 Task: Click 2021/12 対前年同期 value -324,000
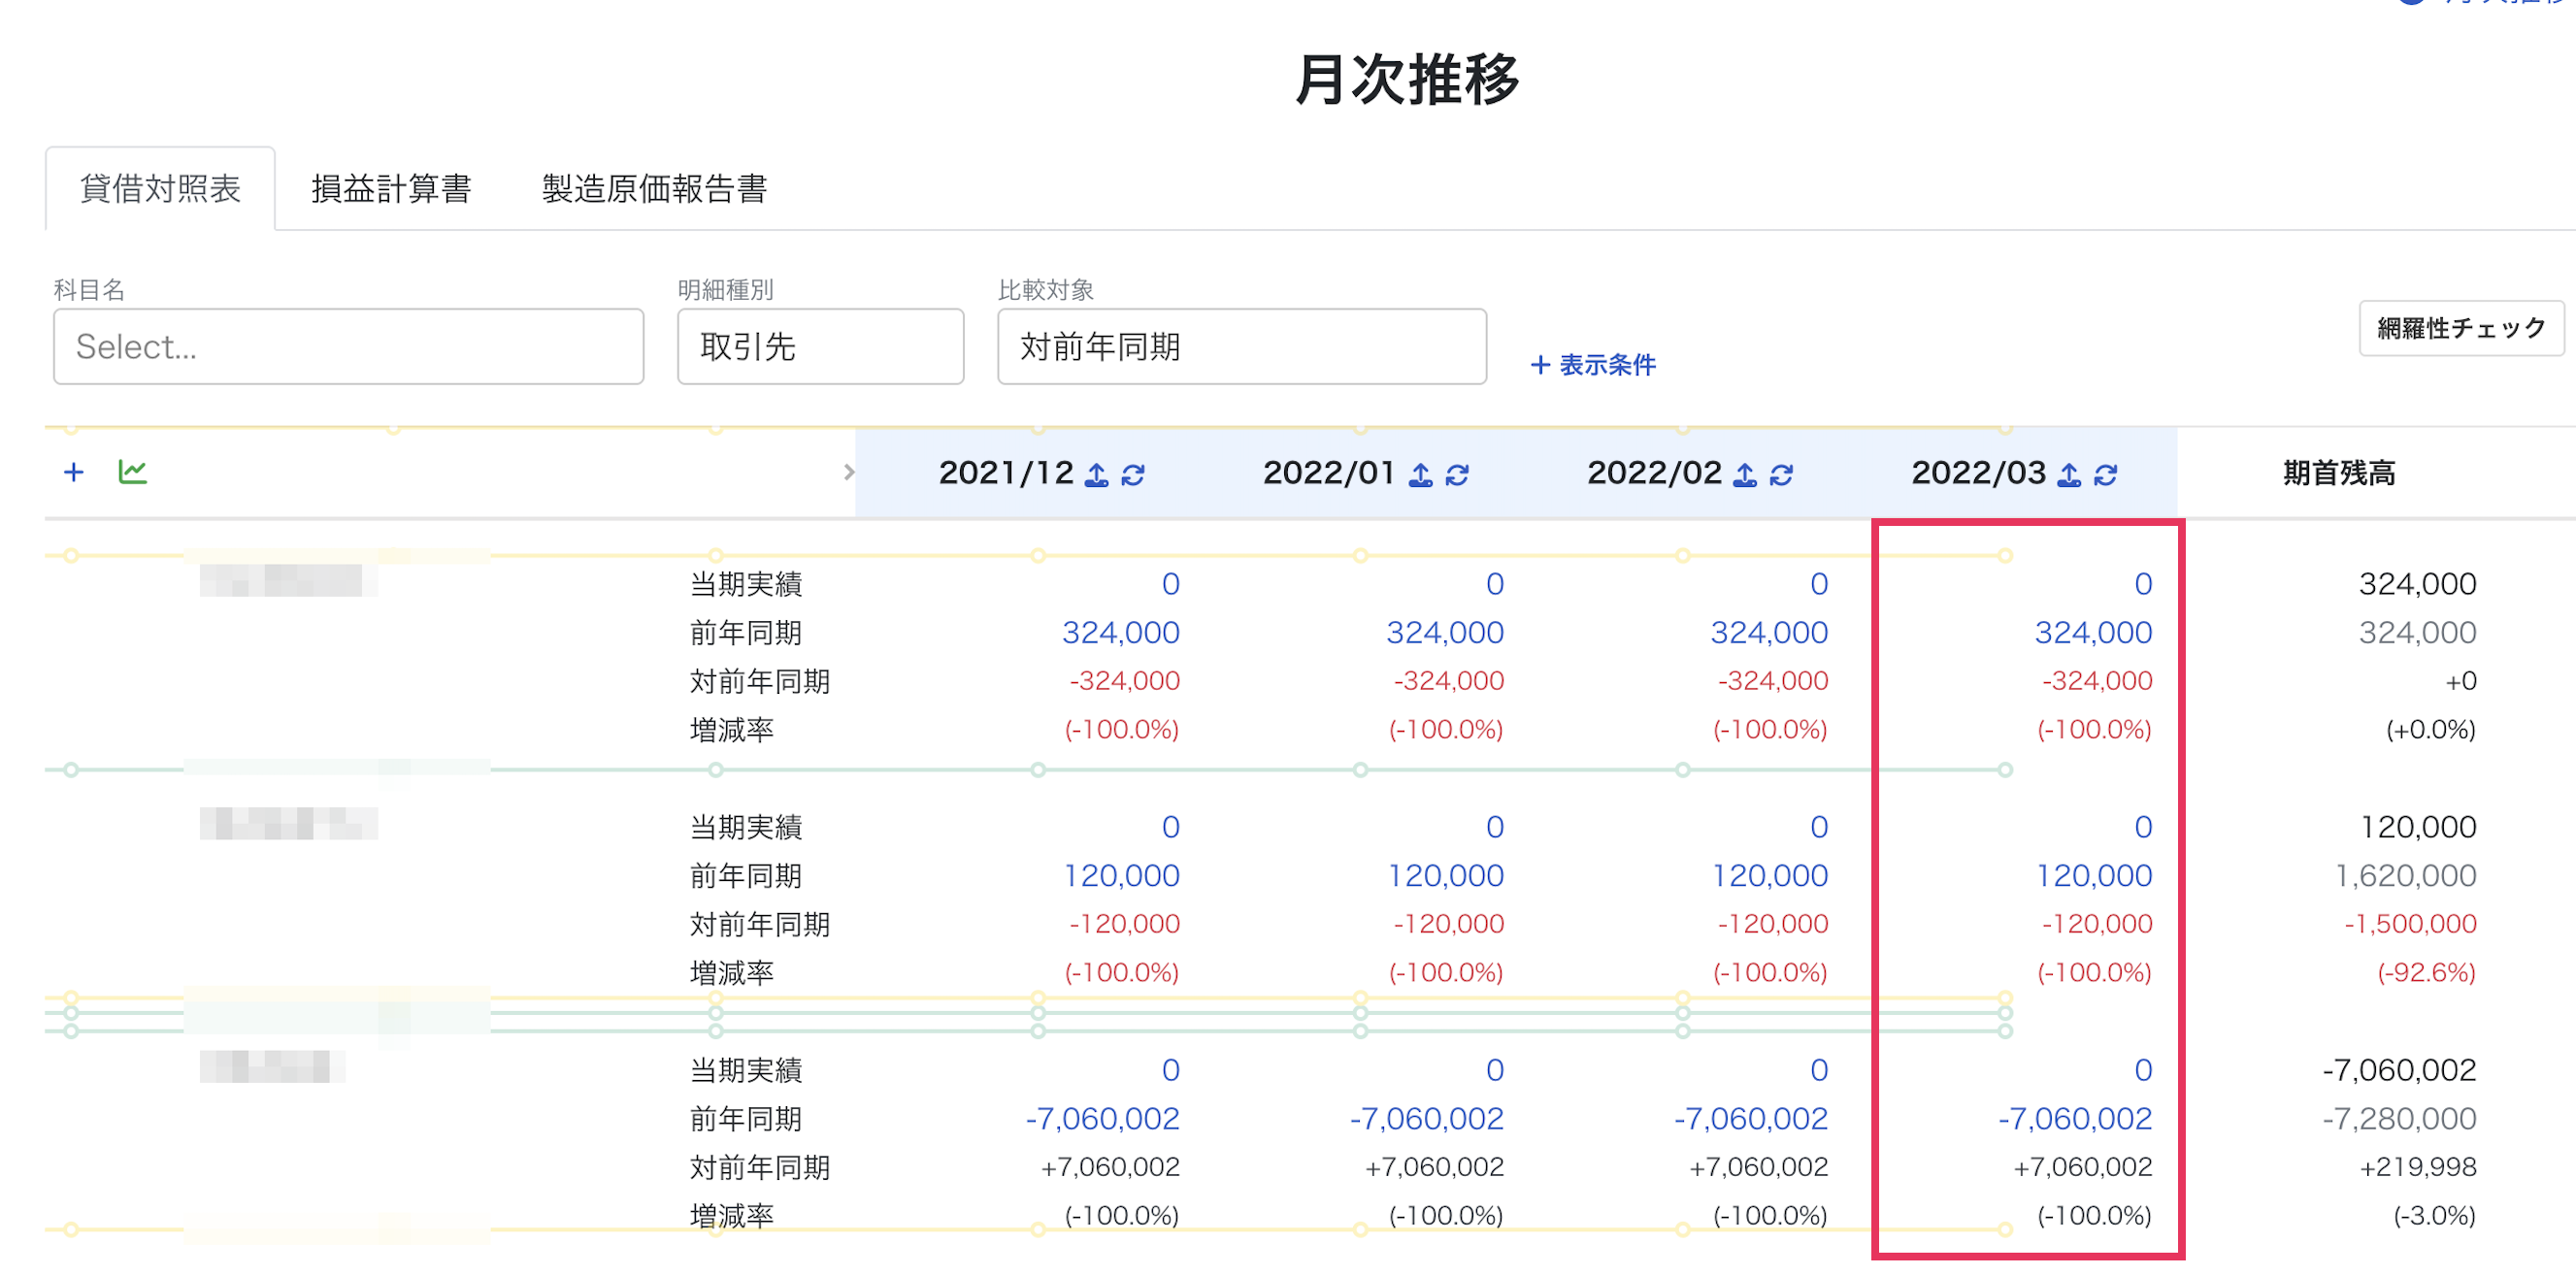pos(1124,681)
